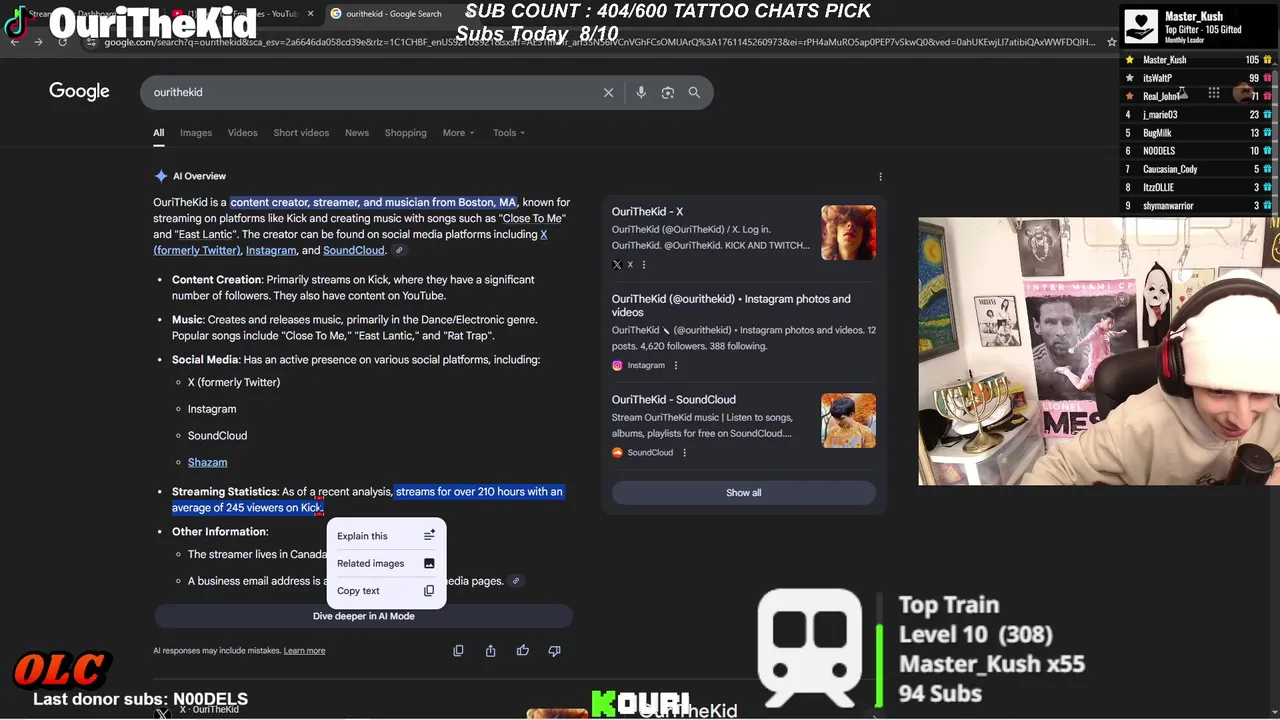Image resolution: width=1280 pixels, height=720 pixels.
Task: Switch to the All results tab
Action: [158, 133]
